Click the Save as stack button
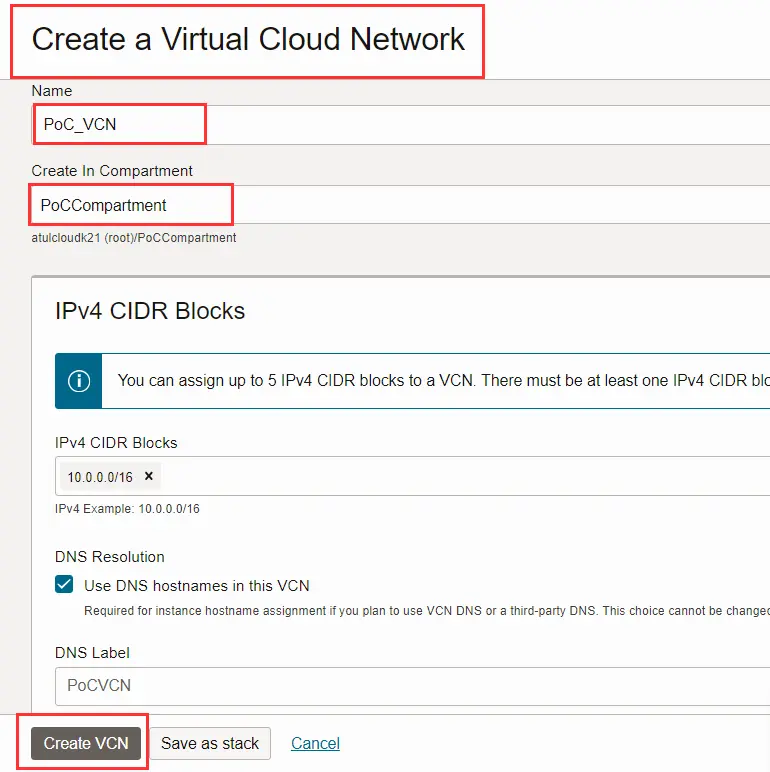Viewport: 770px width, 772px height. [x=210, y=743]
